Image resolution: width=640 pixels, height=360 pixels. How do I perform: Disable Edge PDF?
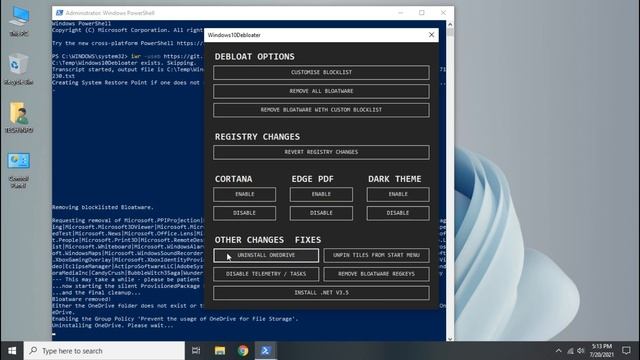321,213
